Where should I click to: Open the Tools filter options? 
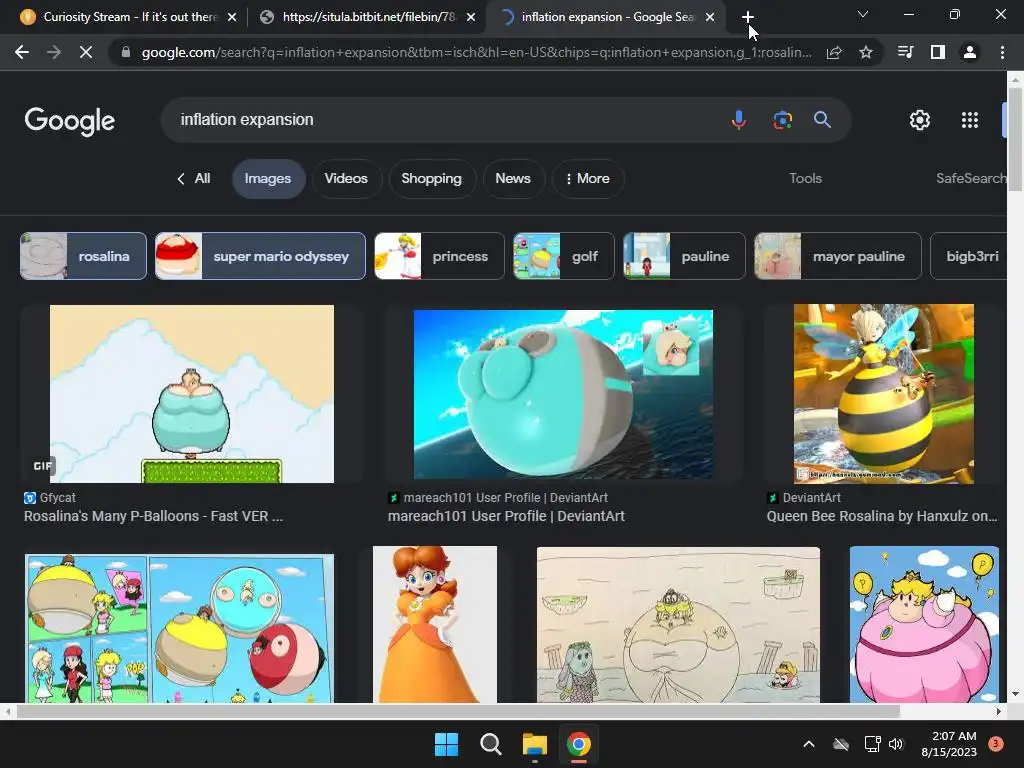805,178
